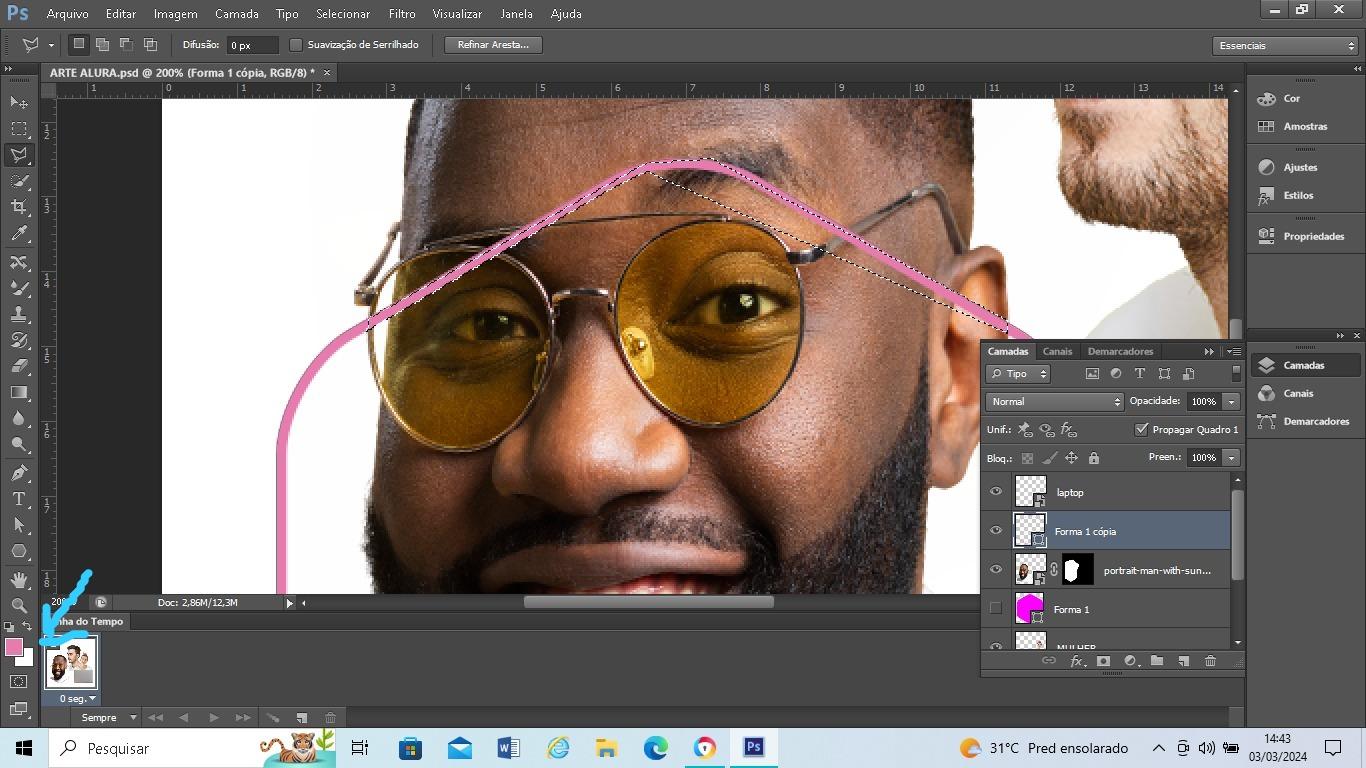The width and height of the screenshot is (1366, 768).
Task: Select the Move tool
Action: [19, 103]
